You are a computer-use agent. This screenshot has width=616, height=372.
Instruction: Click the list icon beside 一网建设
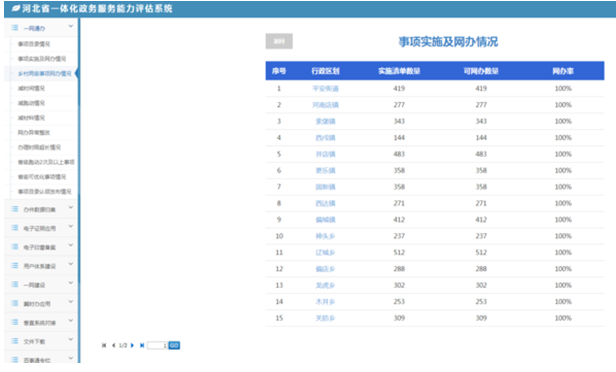(15, 284)
